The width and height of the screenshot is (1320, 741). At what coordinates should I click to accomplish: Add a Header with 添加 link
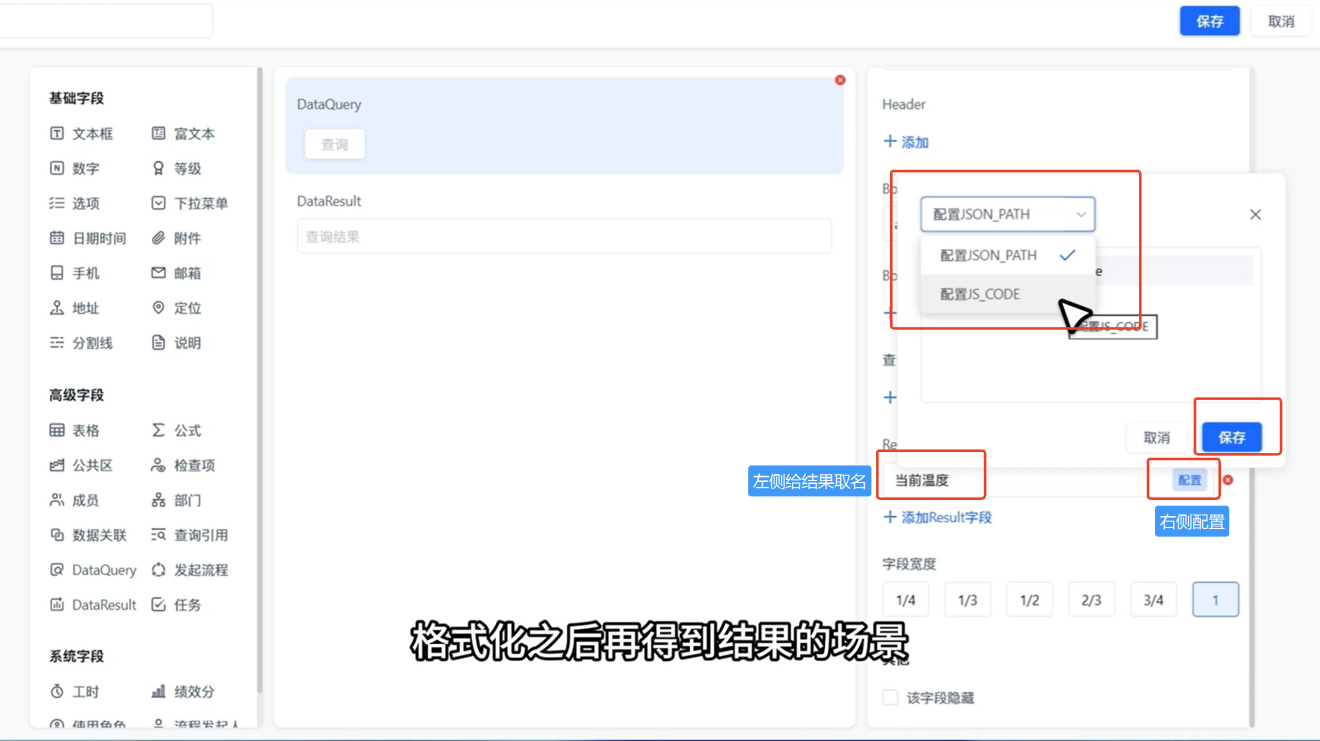[x=906, y=142]
